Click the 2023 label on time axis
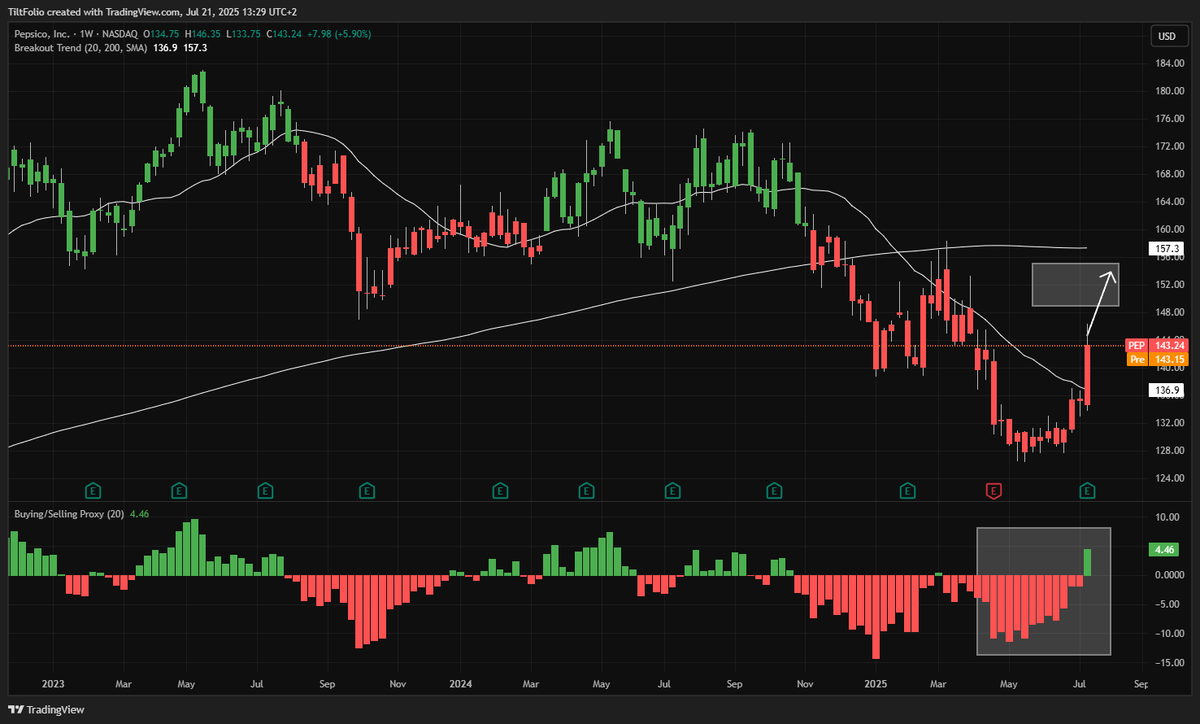The width and height of the screenshot is (1200, 724). point(54,686)
